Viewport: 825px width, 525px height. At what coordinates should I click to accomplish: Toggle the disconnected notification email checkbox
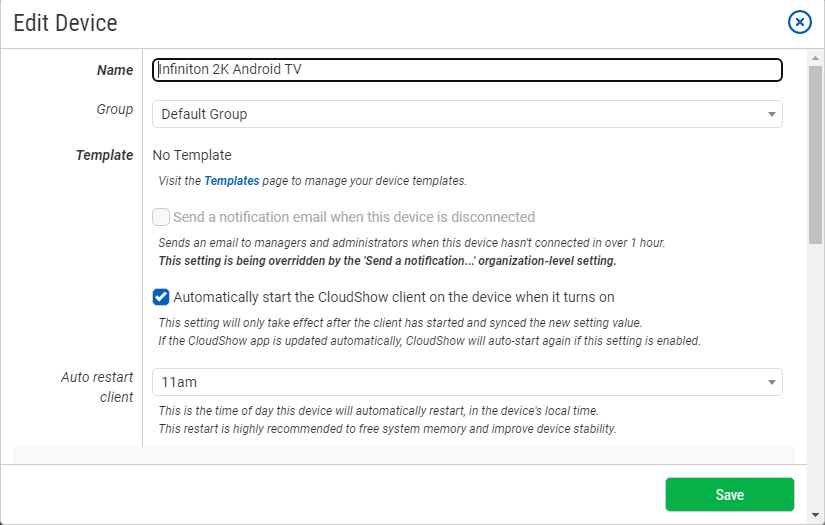pos(161,217)
